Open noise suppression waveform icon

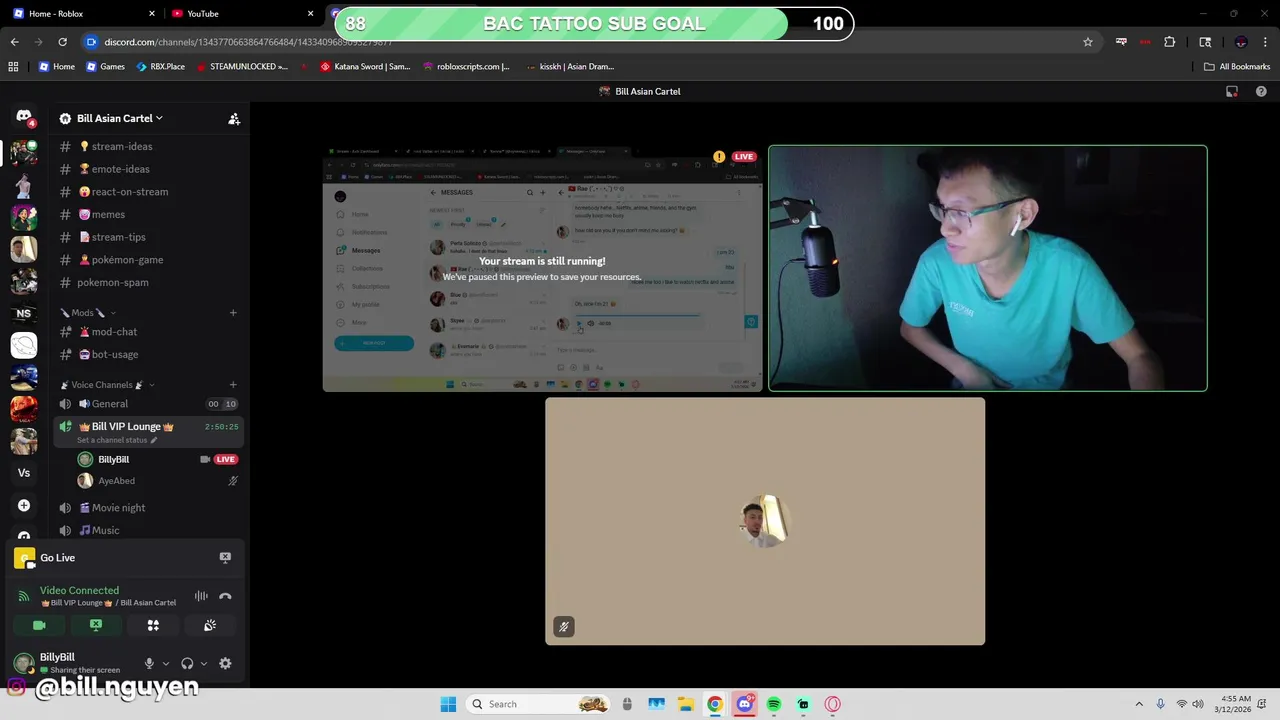pyautogui.click(x=201, y=596)
